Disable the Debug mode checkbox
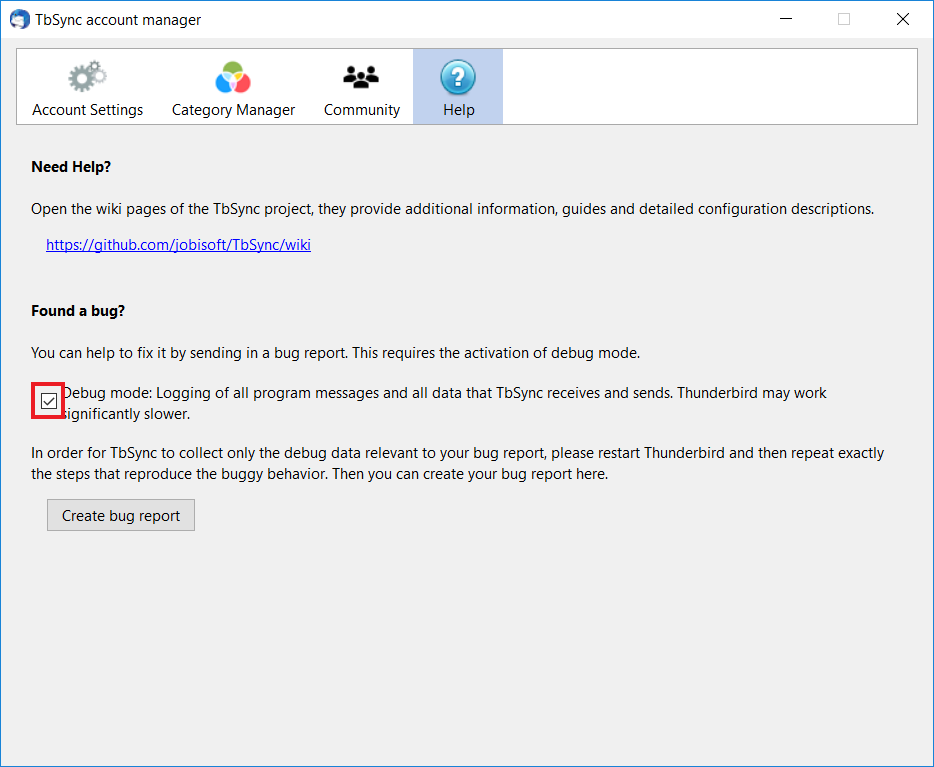 point(49,401)
